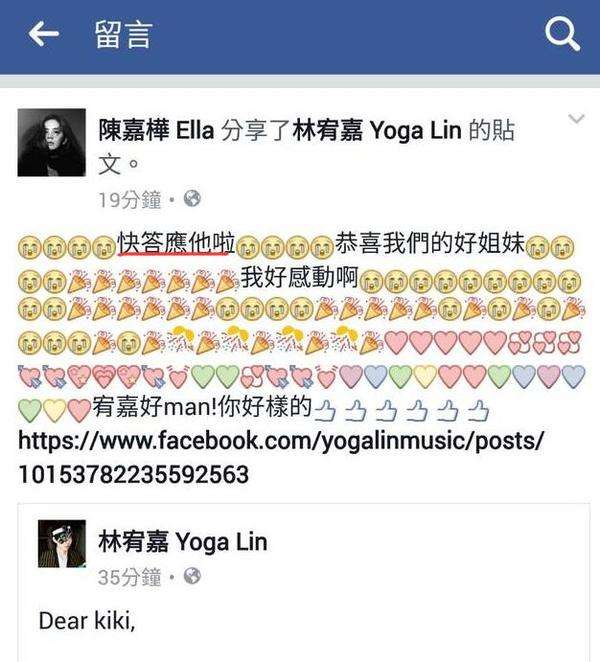Image resolution: width=600 pixels, height=662 pixels.
Task: Click the text 宥嘉好man!你好樣的
Action: coord(202,407)
